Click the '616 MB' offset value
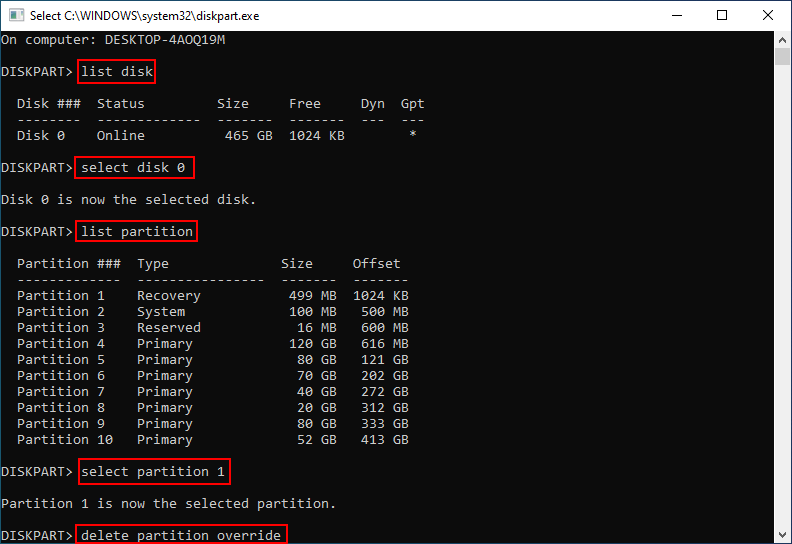The image size is (792, 544). tap(385, 343)
